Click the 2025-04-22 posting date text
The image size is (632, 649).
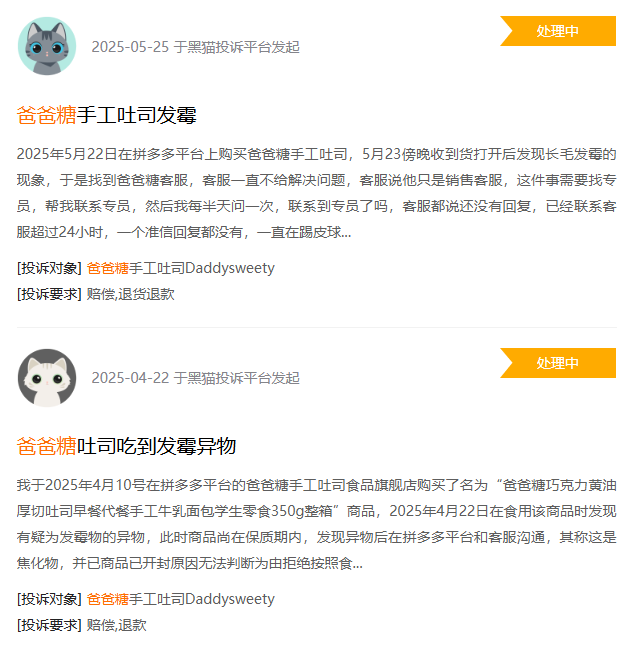click(130, 378)
